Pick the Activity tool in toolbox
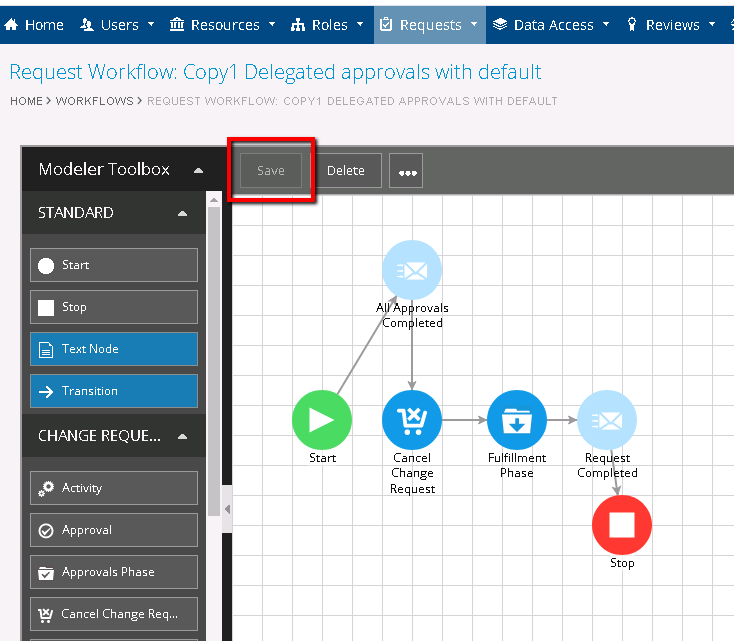 114,488
